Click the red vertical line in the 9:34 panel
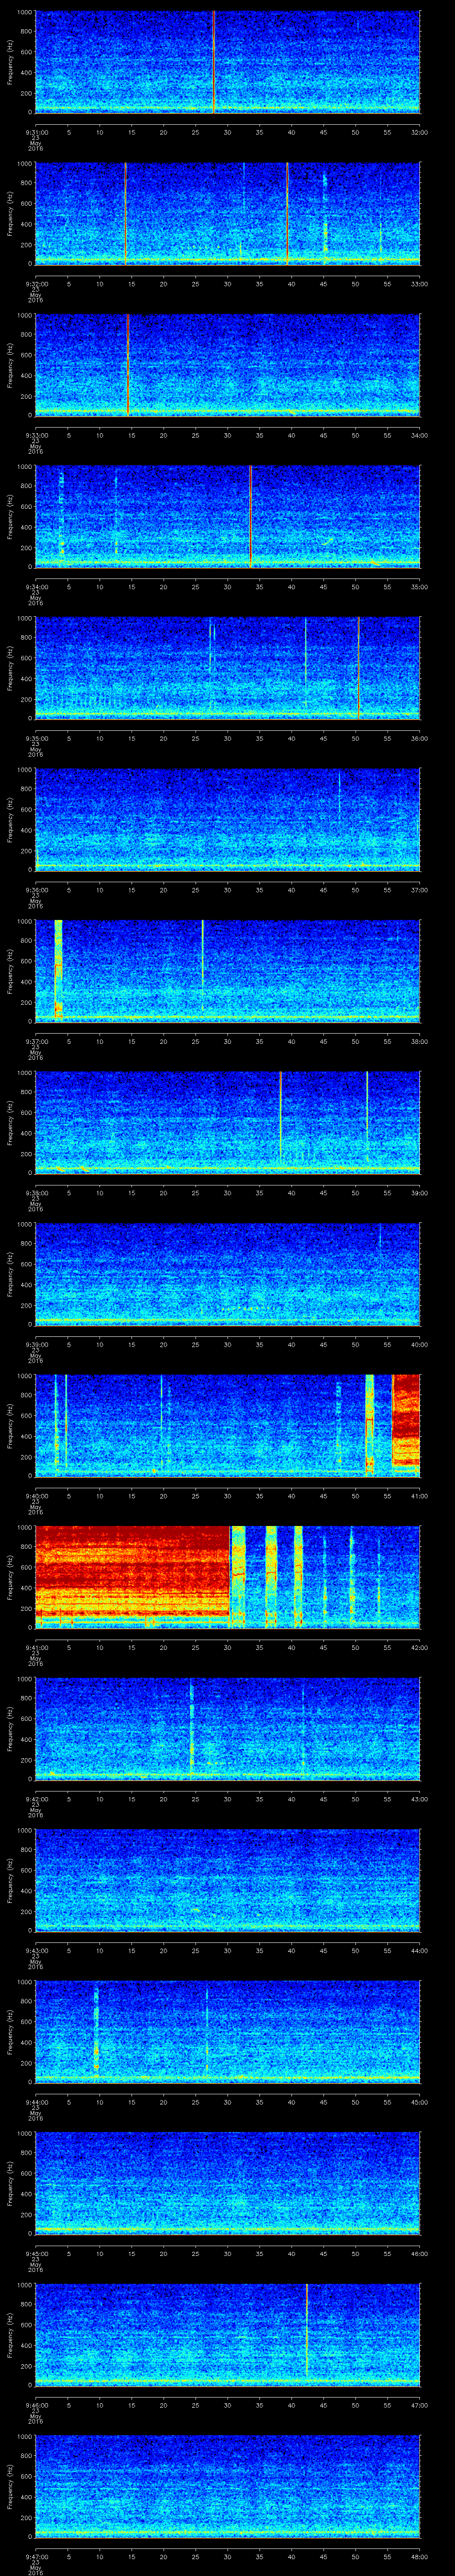The height and width of the screenshot is (2576, 455). click(x=250, y=516)
